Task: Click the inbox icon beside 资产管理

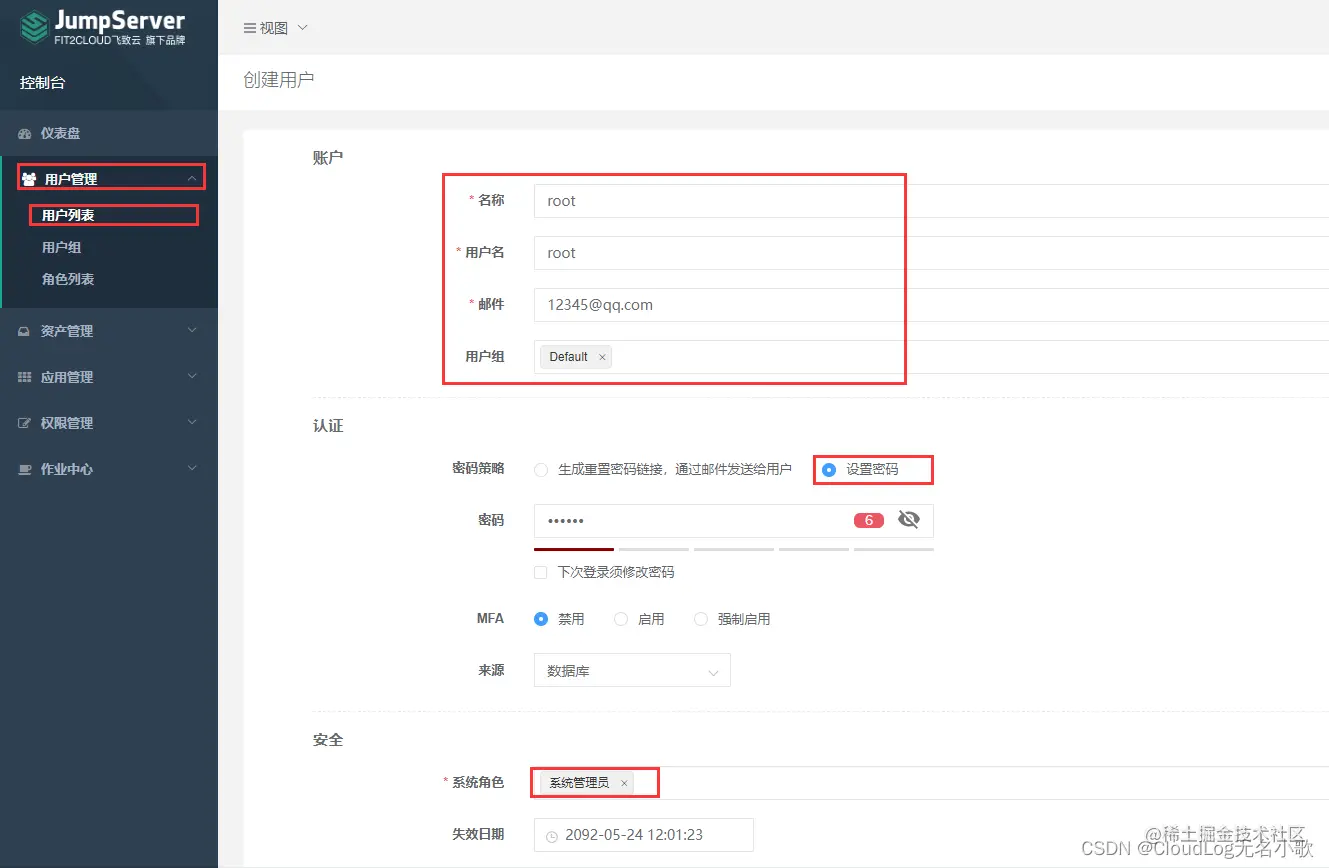Action: [x=25, y=332]
